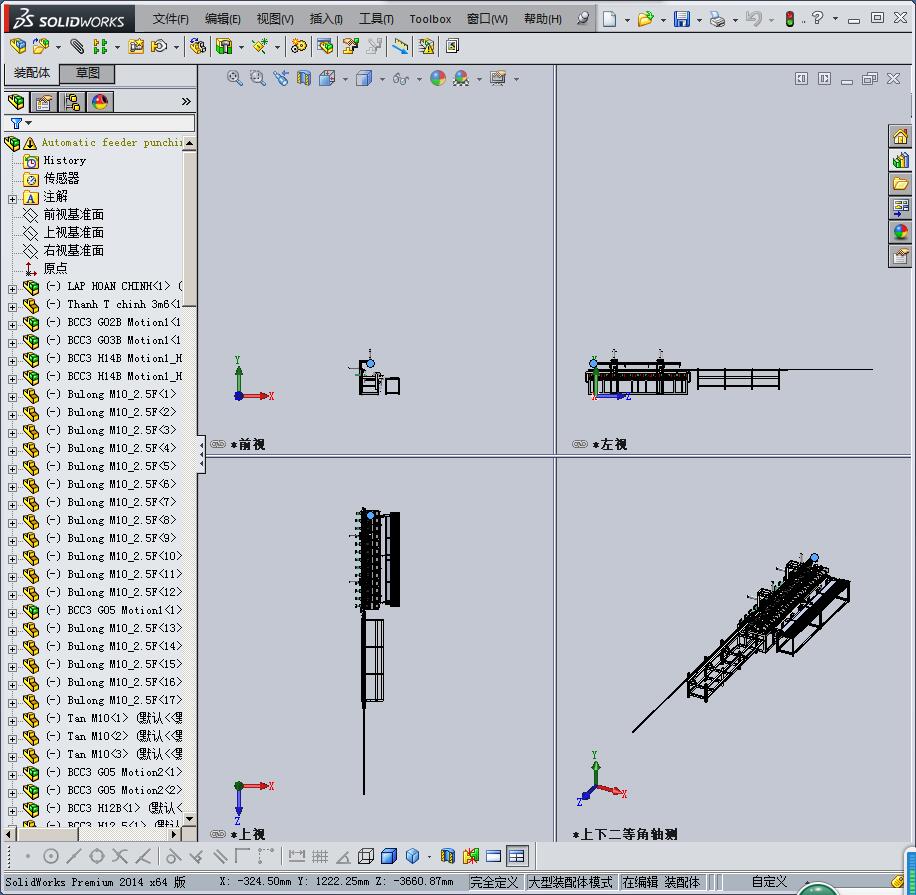Open the 视图(V) menu
The width and height of the screenshot is (916, 895).
(275, 19)
